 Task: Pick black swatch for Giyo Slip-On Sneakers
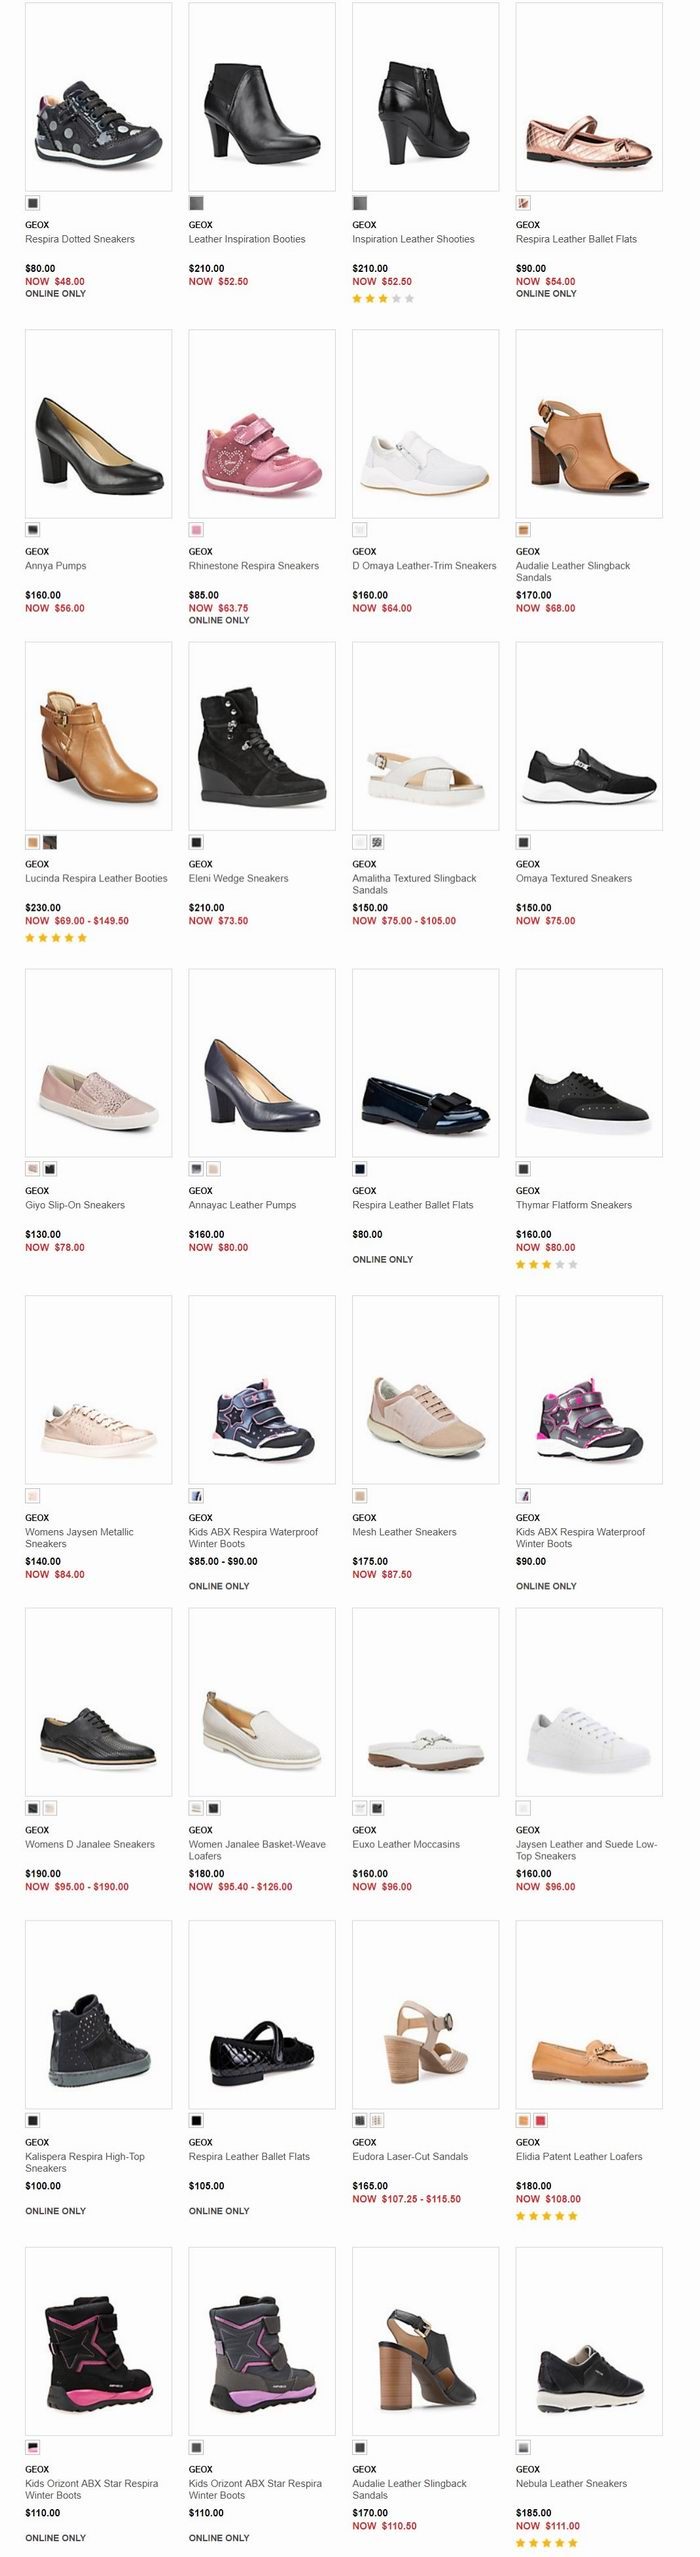click(50, 1169)
